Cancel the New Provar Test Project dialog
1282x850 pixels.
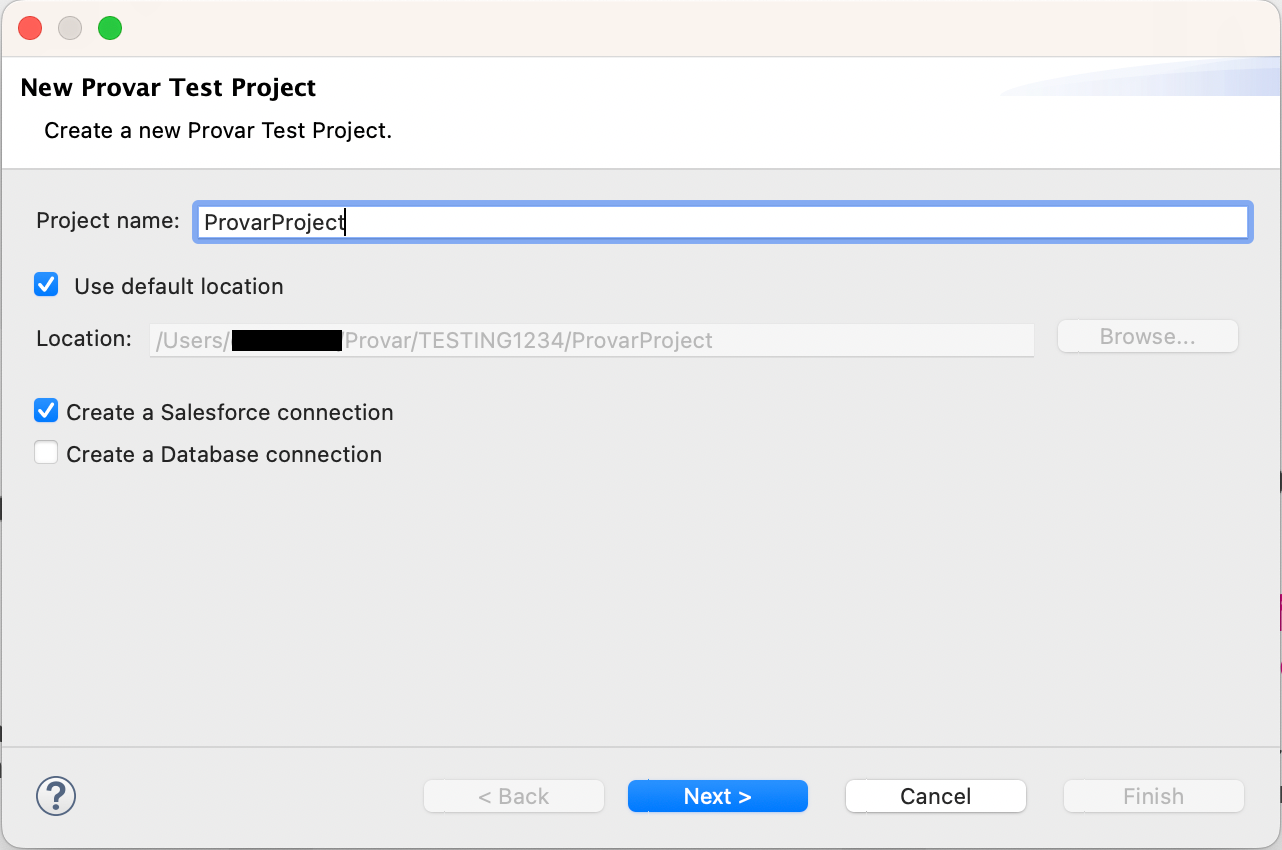935,796
